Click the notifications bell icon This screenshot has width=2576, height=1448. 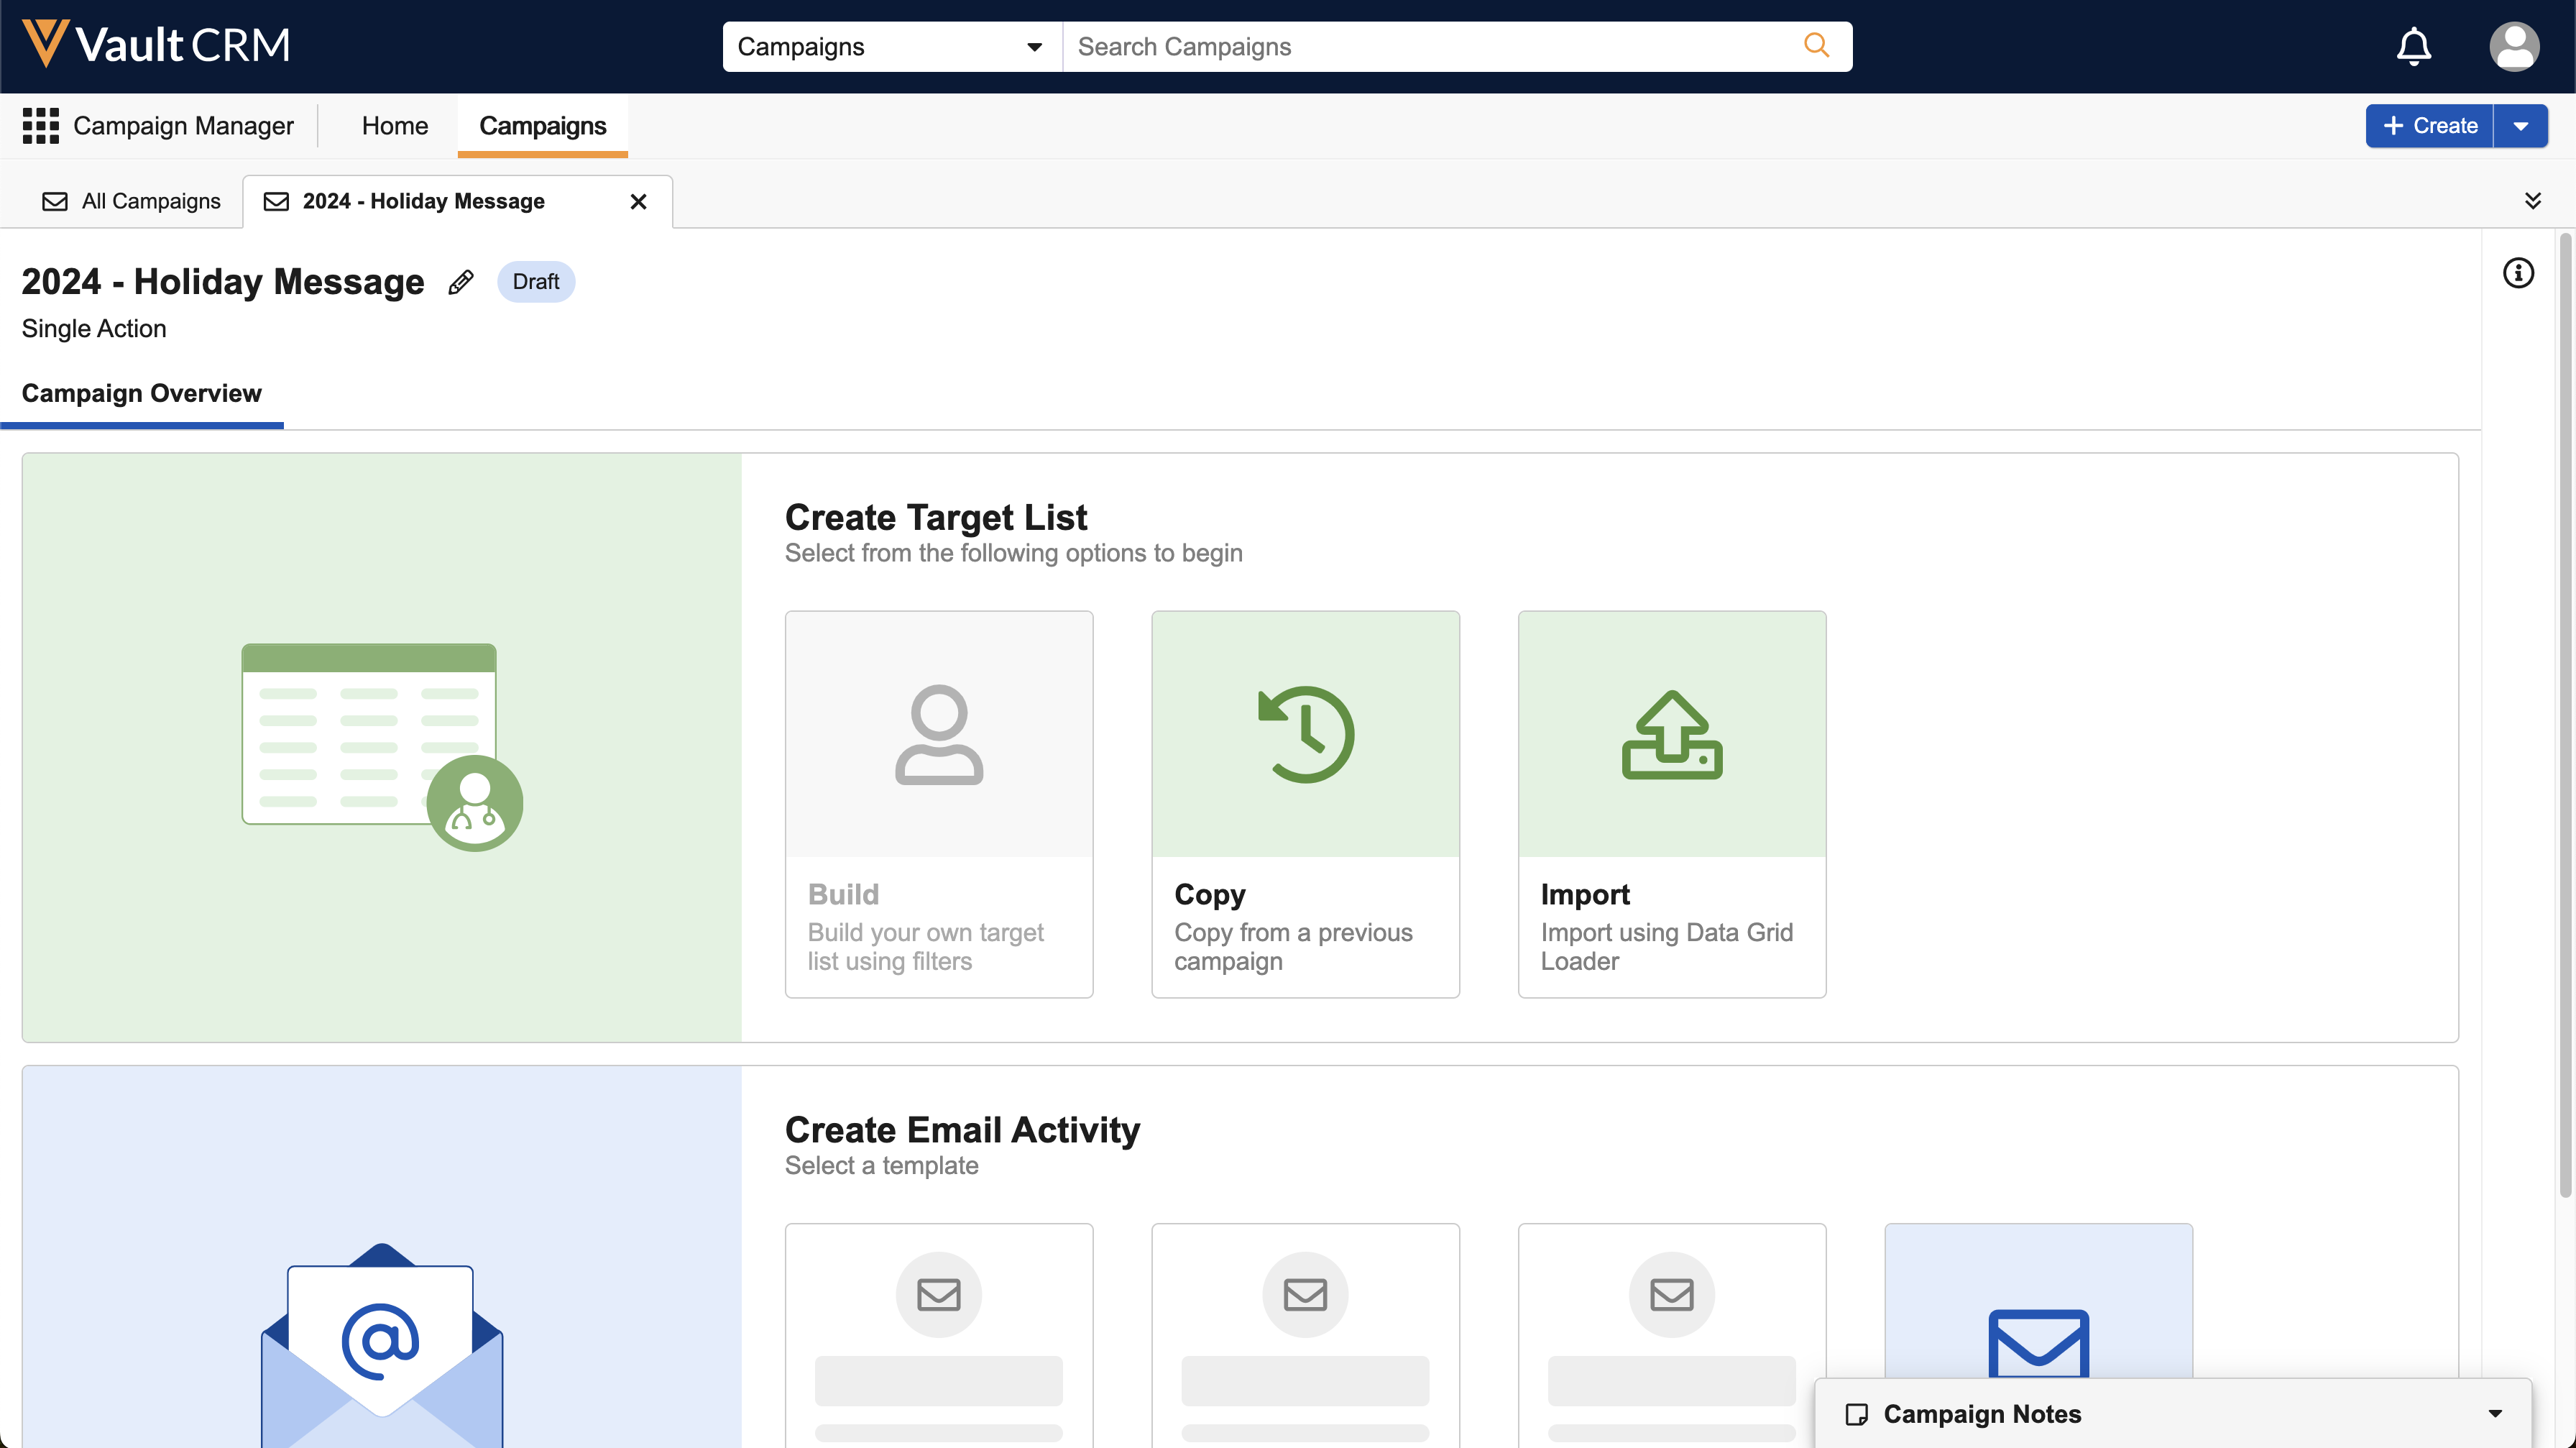pos(2413,46)
